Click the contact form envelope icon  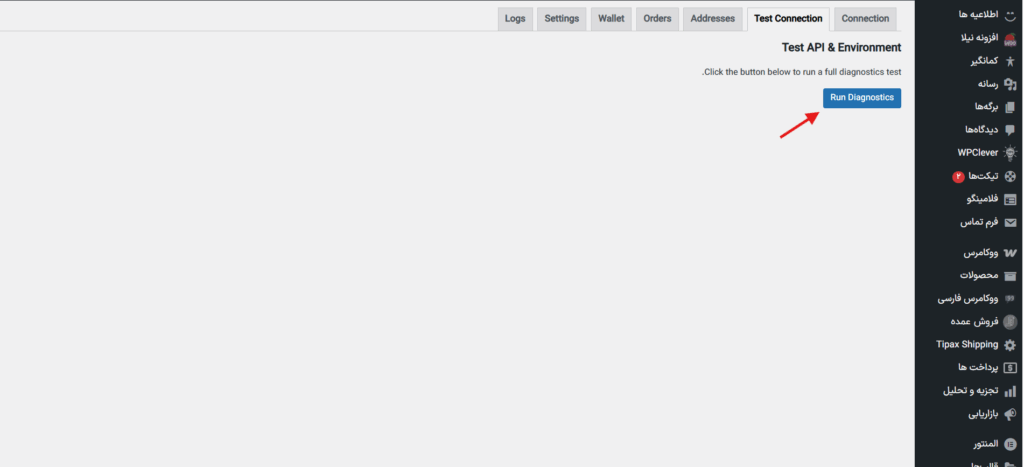click(1010, 223)
